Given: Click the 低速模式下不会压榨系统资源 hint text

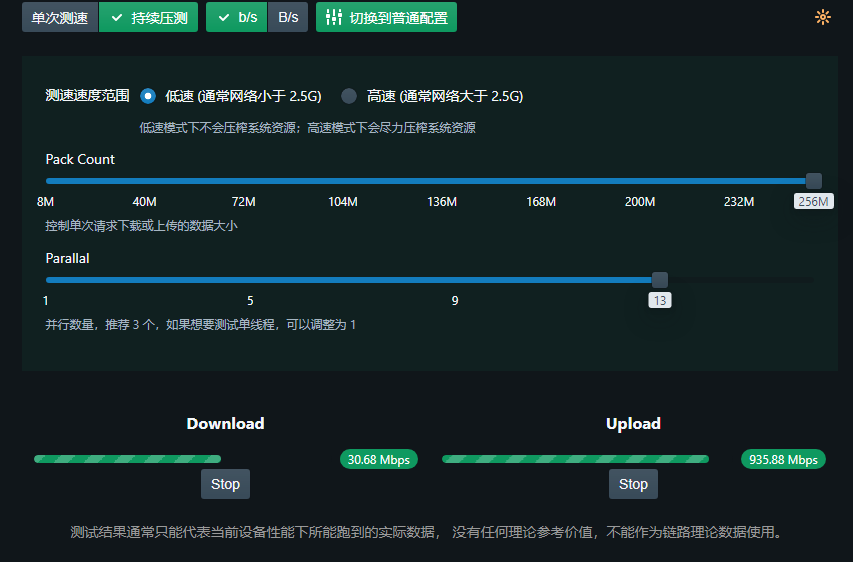Looking at the screenshot, I should (x=307, y=128).
